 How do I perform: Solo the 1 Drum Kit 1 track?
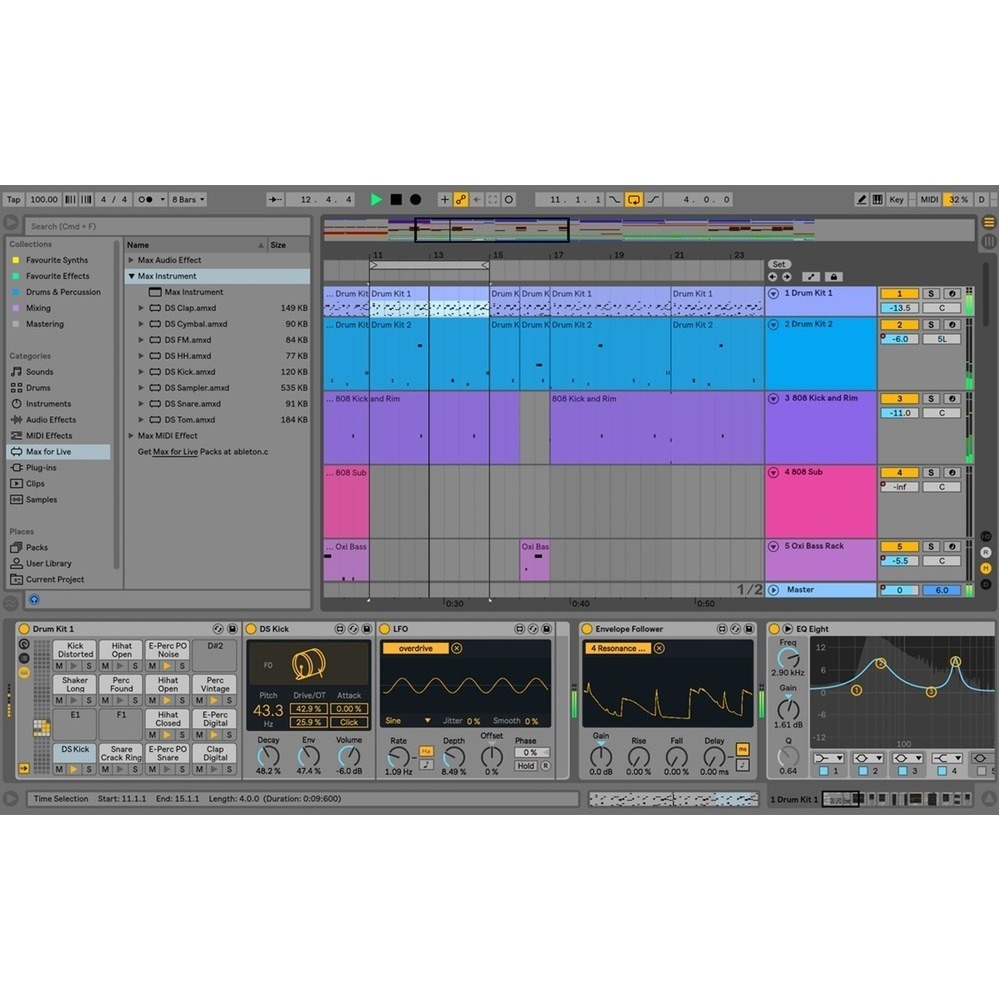tap(930, 294)
